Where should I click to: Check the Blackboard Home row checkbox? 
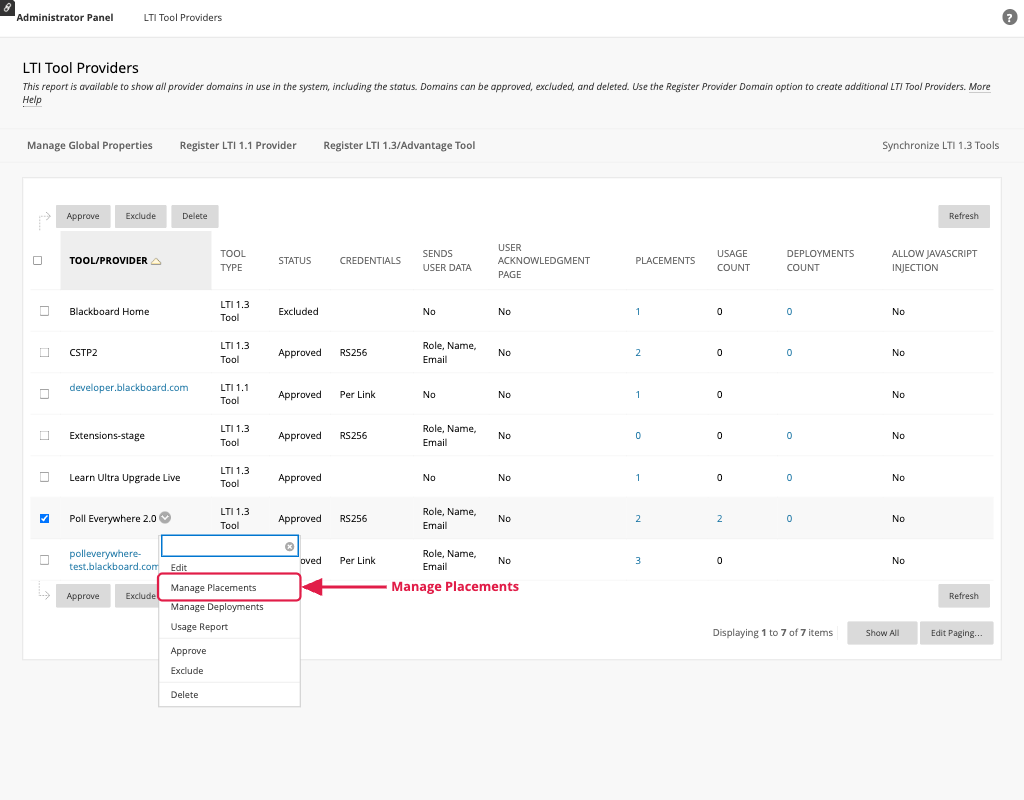44,311
